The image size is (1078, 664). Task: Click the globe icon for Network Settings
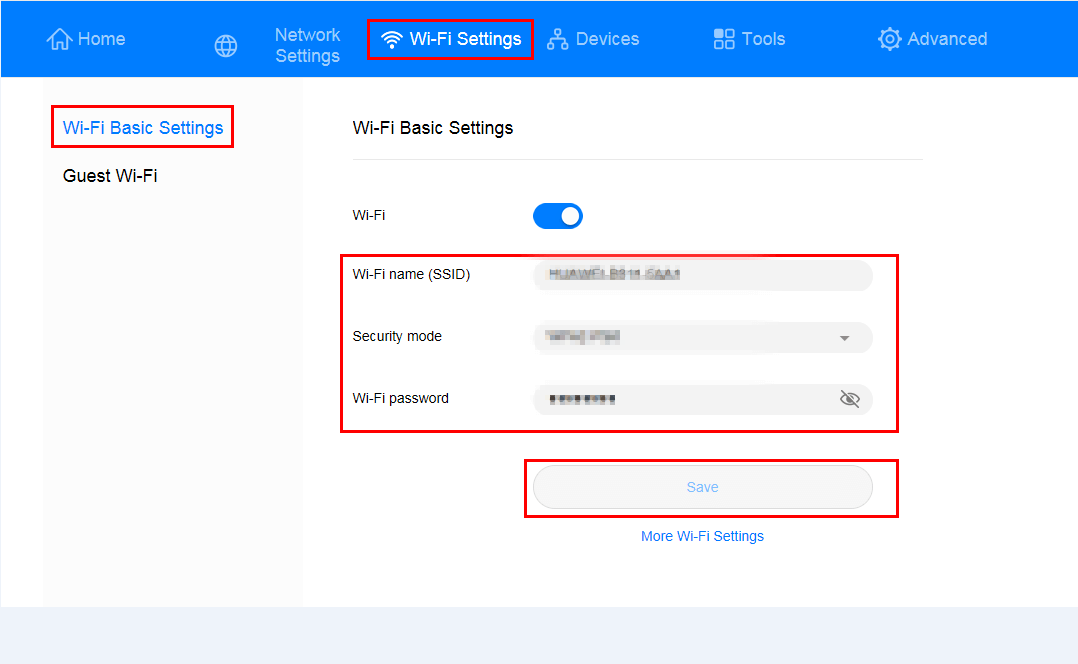pyautogui.click(x=226, y=46)
